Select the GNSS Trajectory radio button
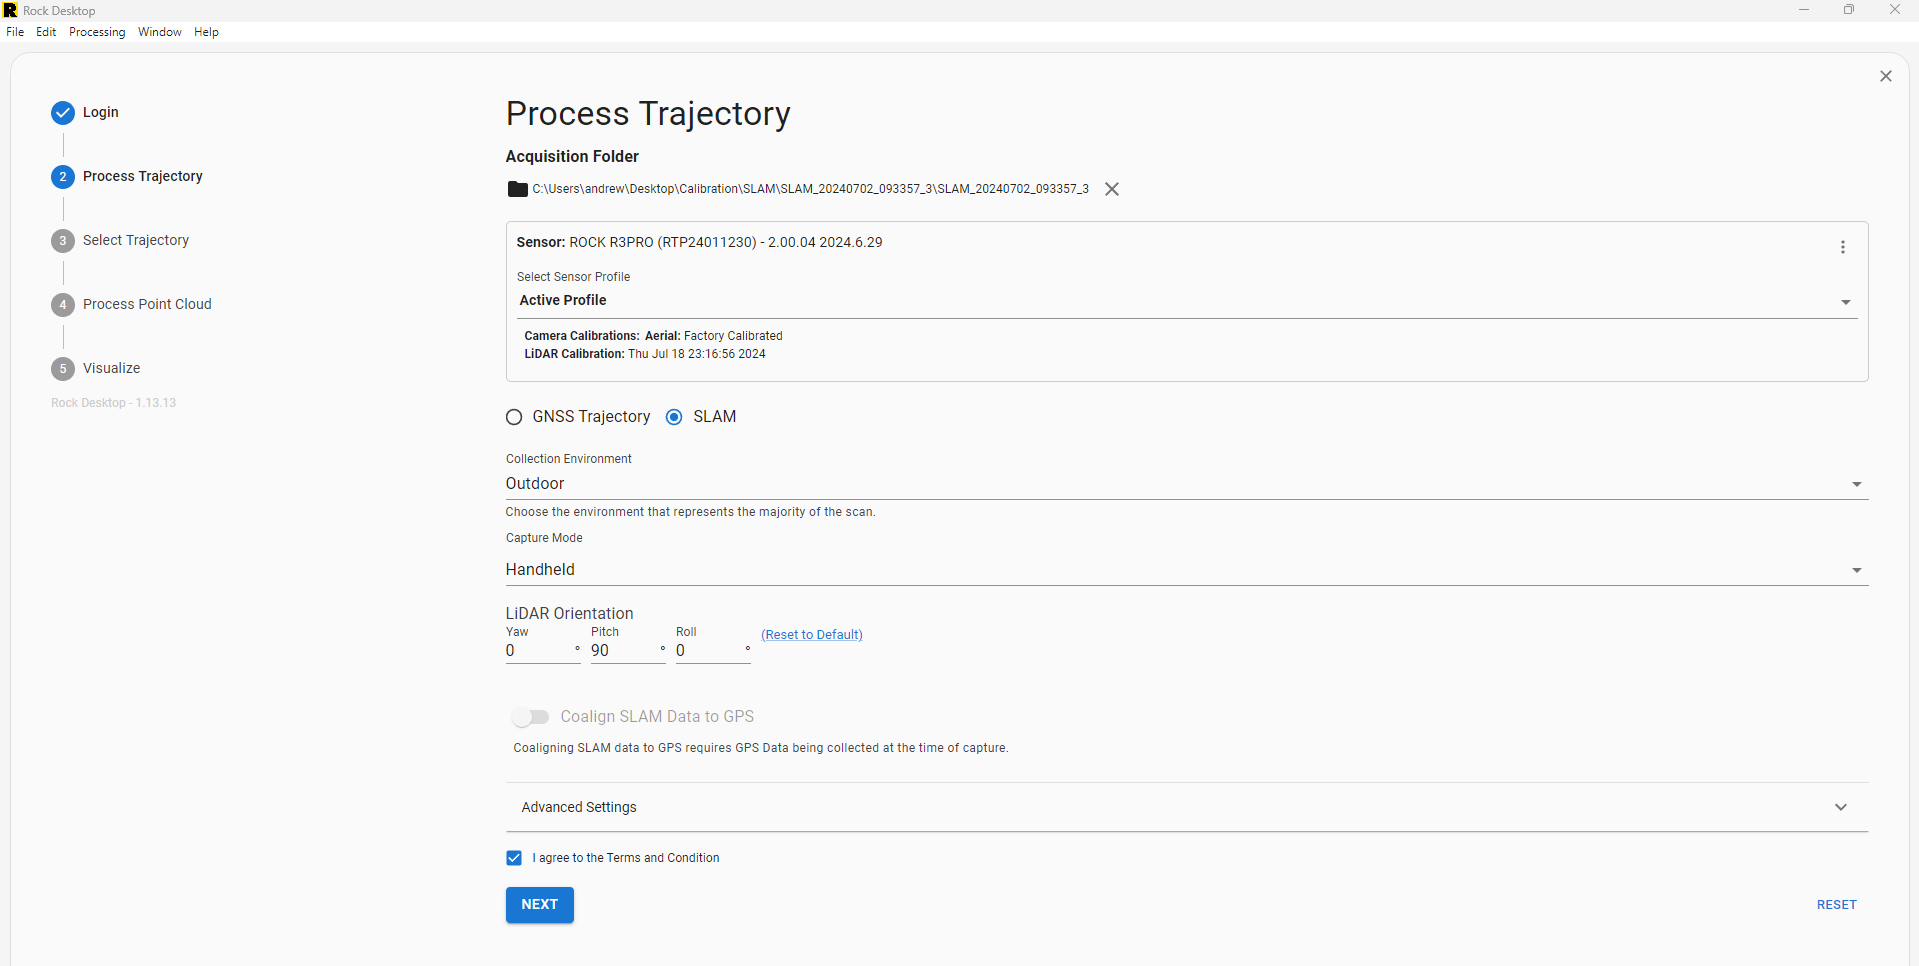This screenshot has height=966, width=1919. pos(514,417)
